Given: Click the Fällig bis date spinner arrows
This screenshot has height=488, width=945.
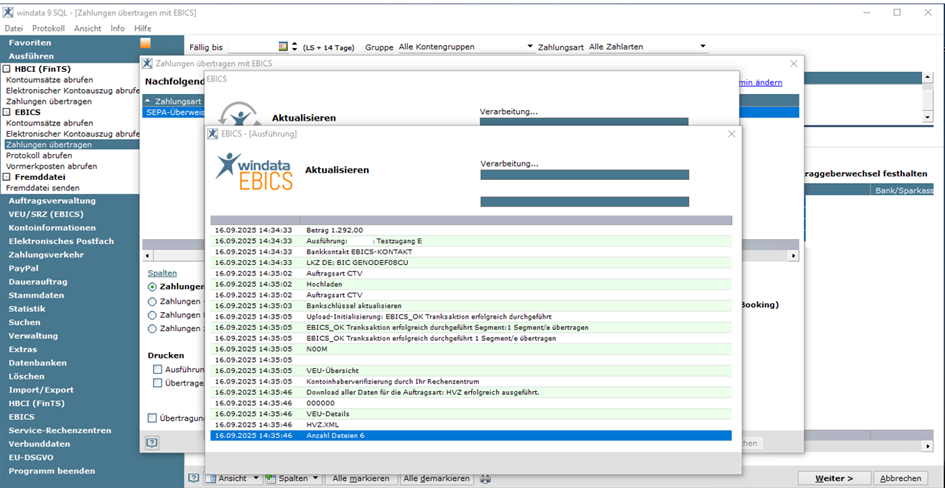Looking at the screenshot, I should click(295, 47).
